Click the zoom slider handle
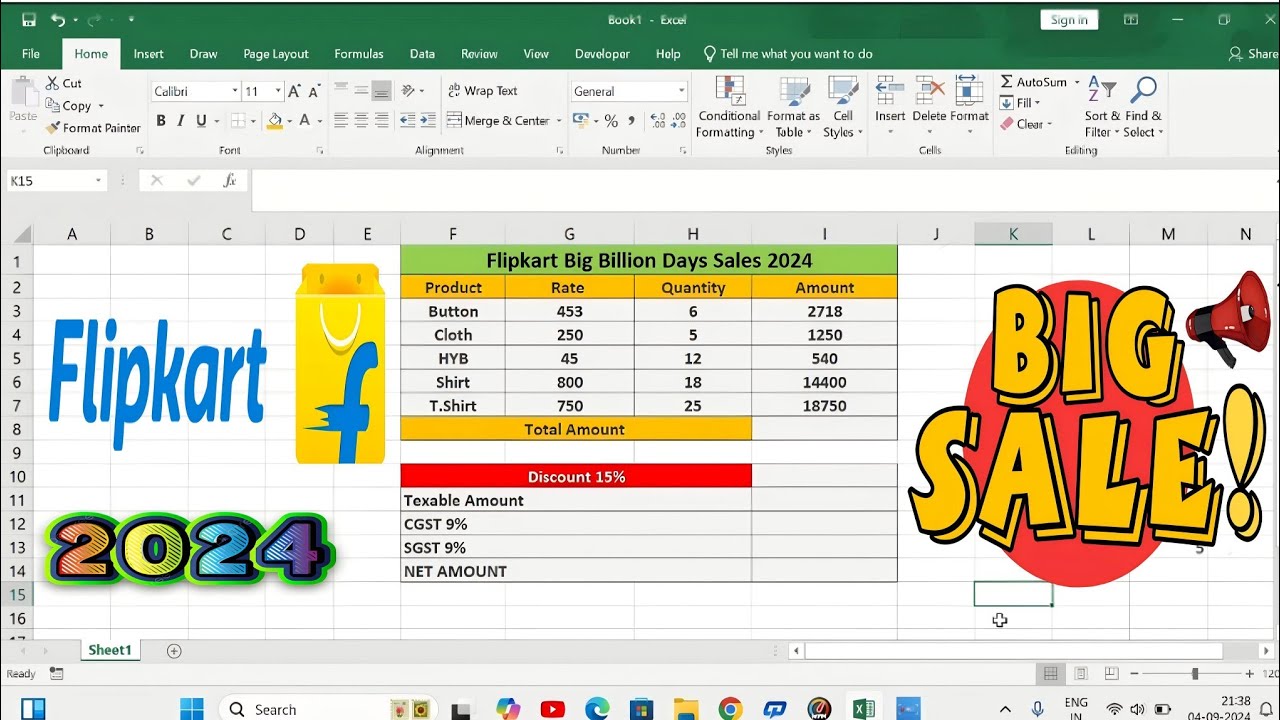 [x=1195, y=674]
